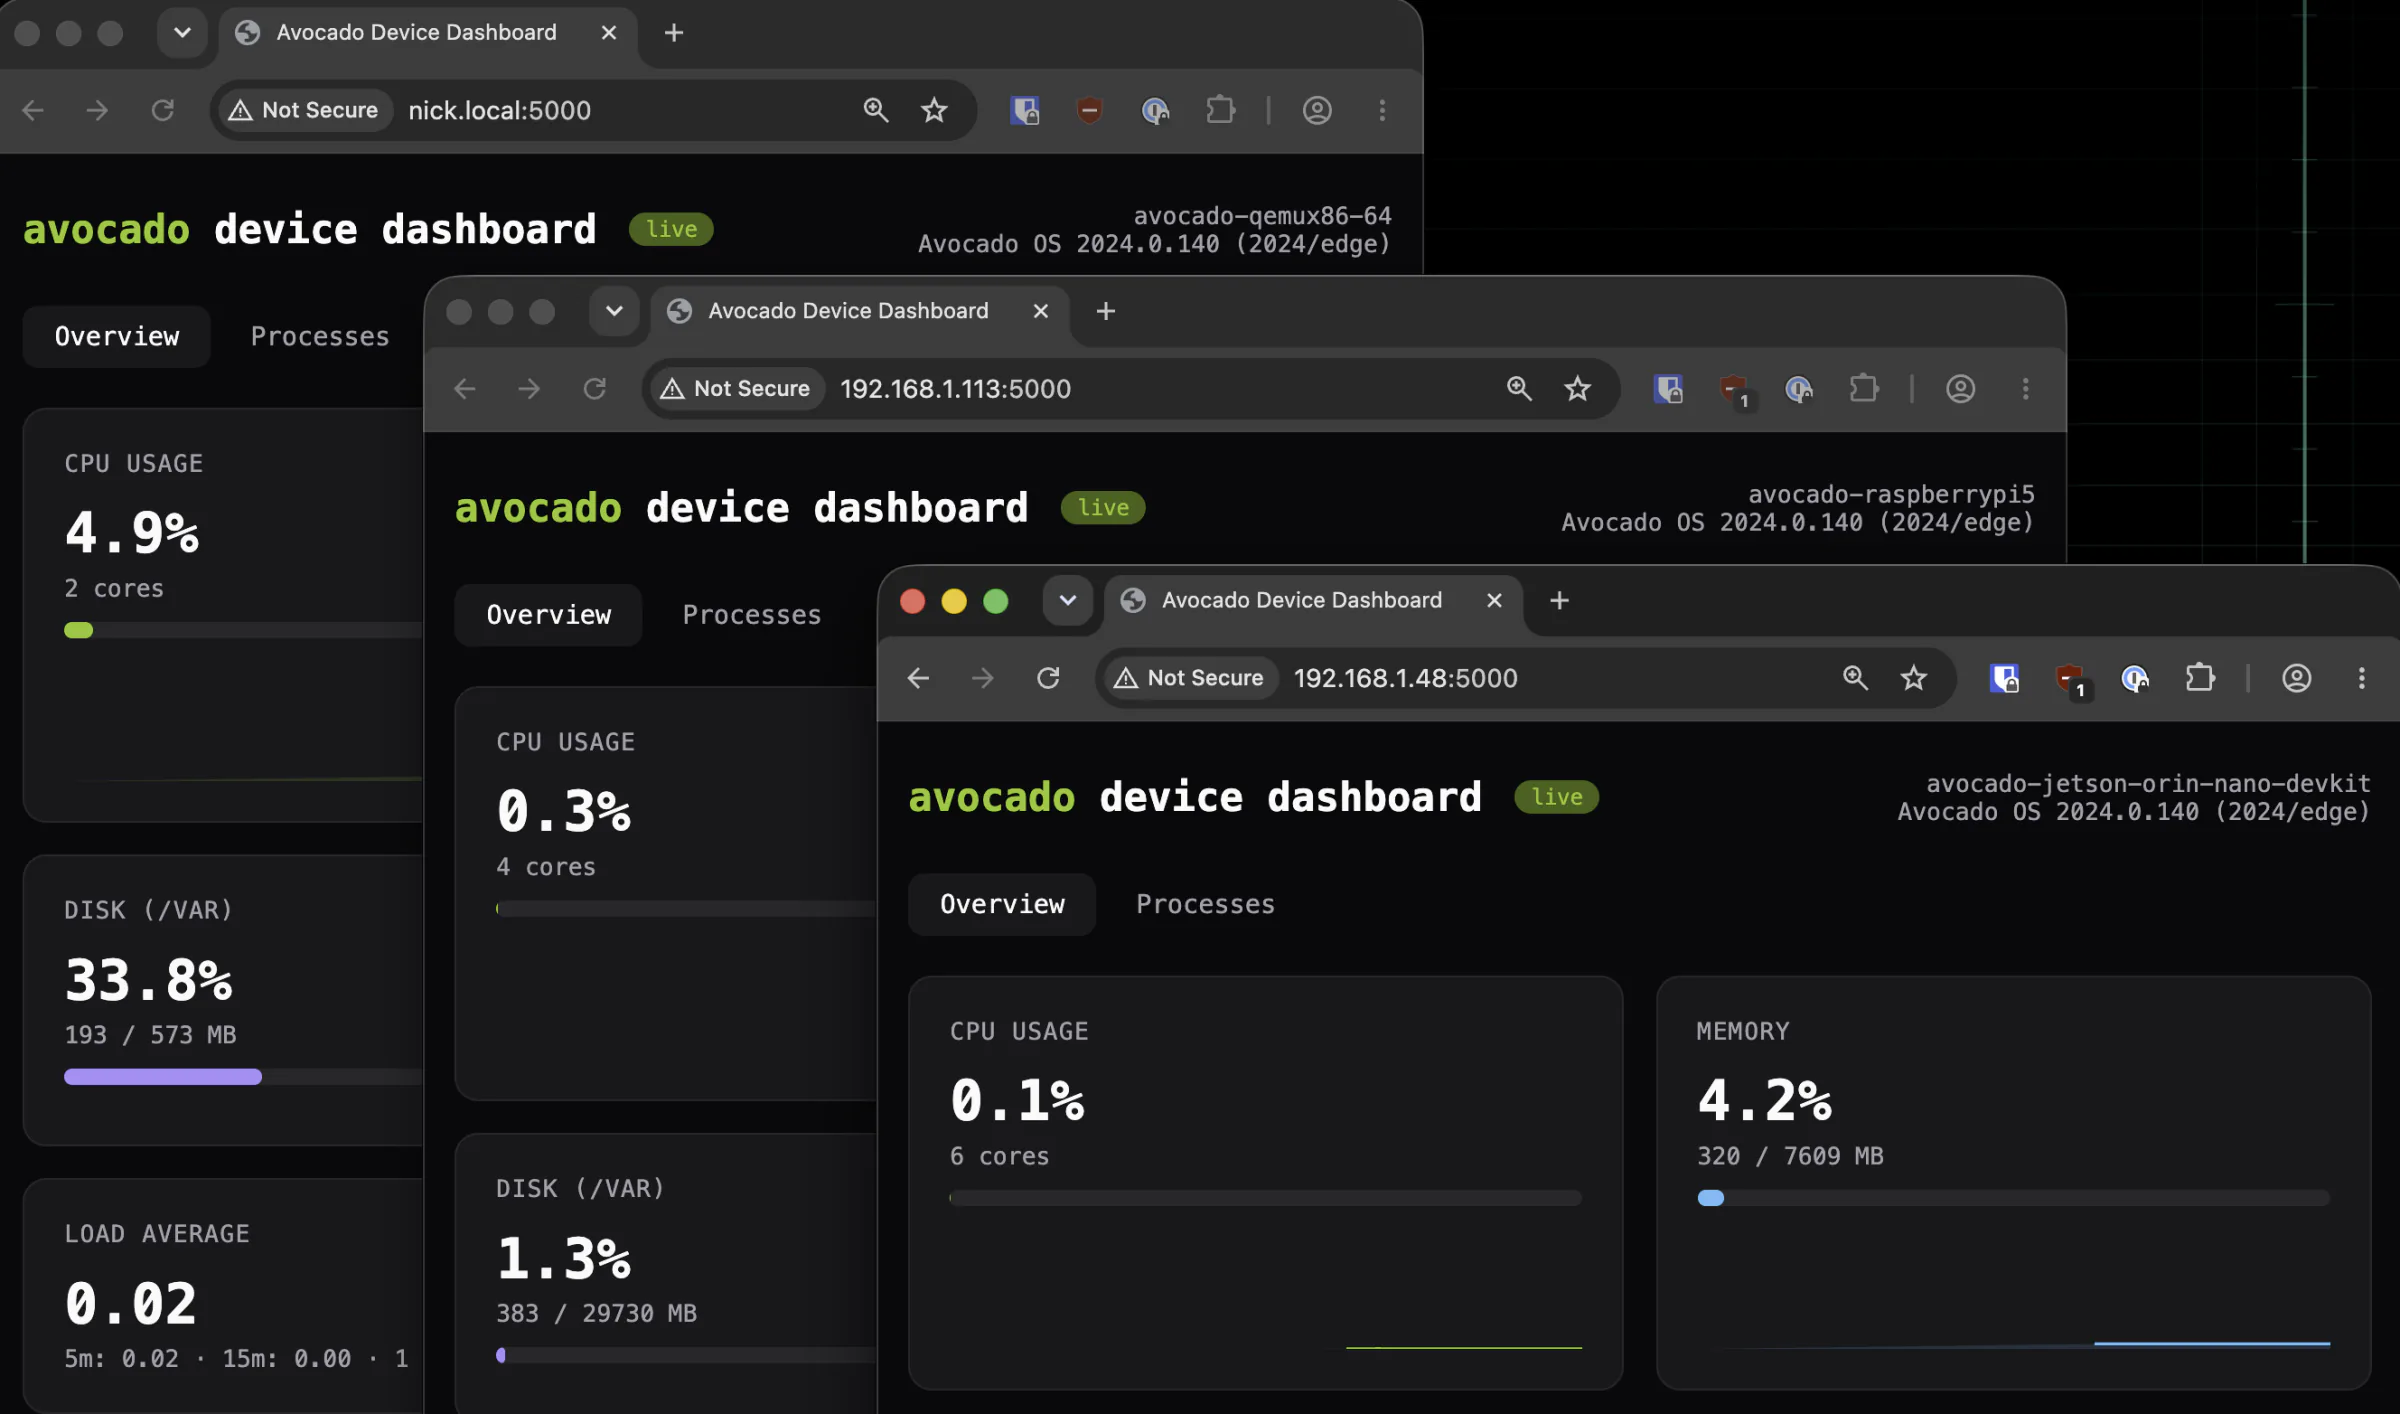Expand the tab search chevron in the jetson window

(x=1068, y=600)
